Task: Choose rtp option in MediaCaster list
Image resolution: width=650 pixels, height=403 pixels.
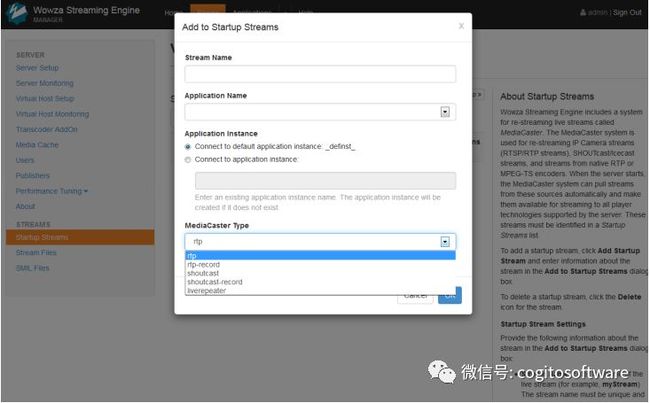Action: pos(320,255)
